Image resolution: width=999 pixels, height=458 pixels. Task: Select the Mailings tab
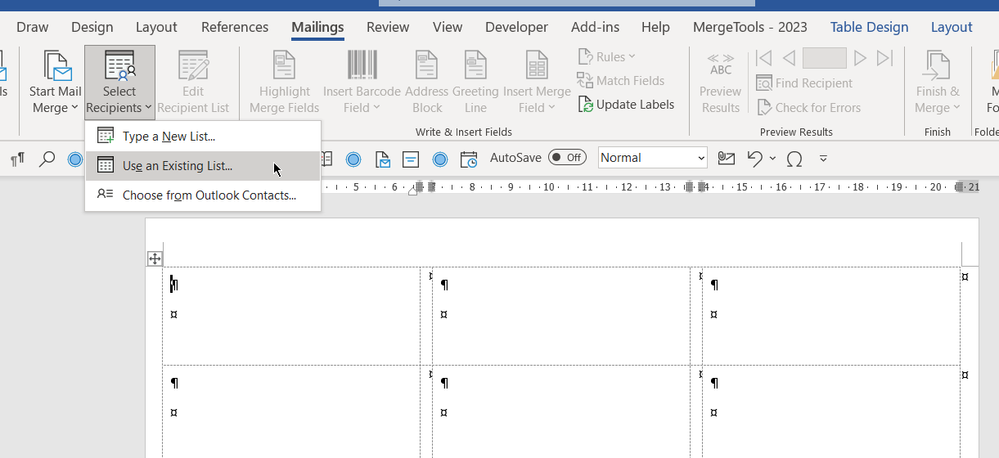(317, 27)
